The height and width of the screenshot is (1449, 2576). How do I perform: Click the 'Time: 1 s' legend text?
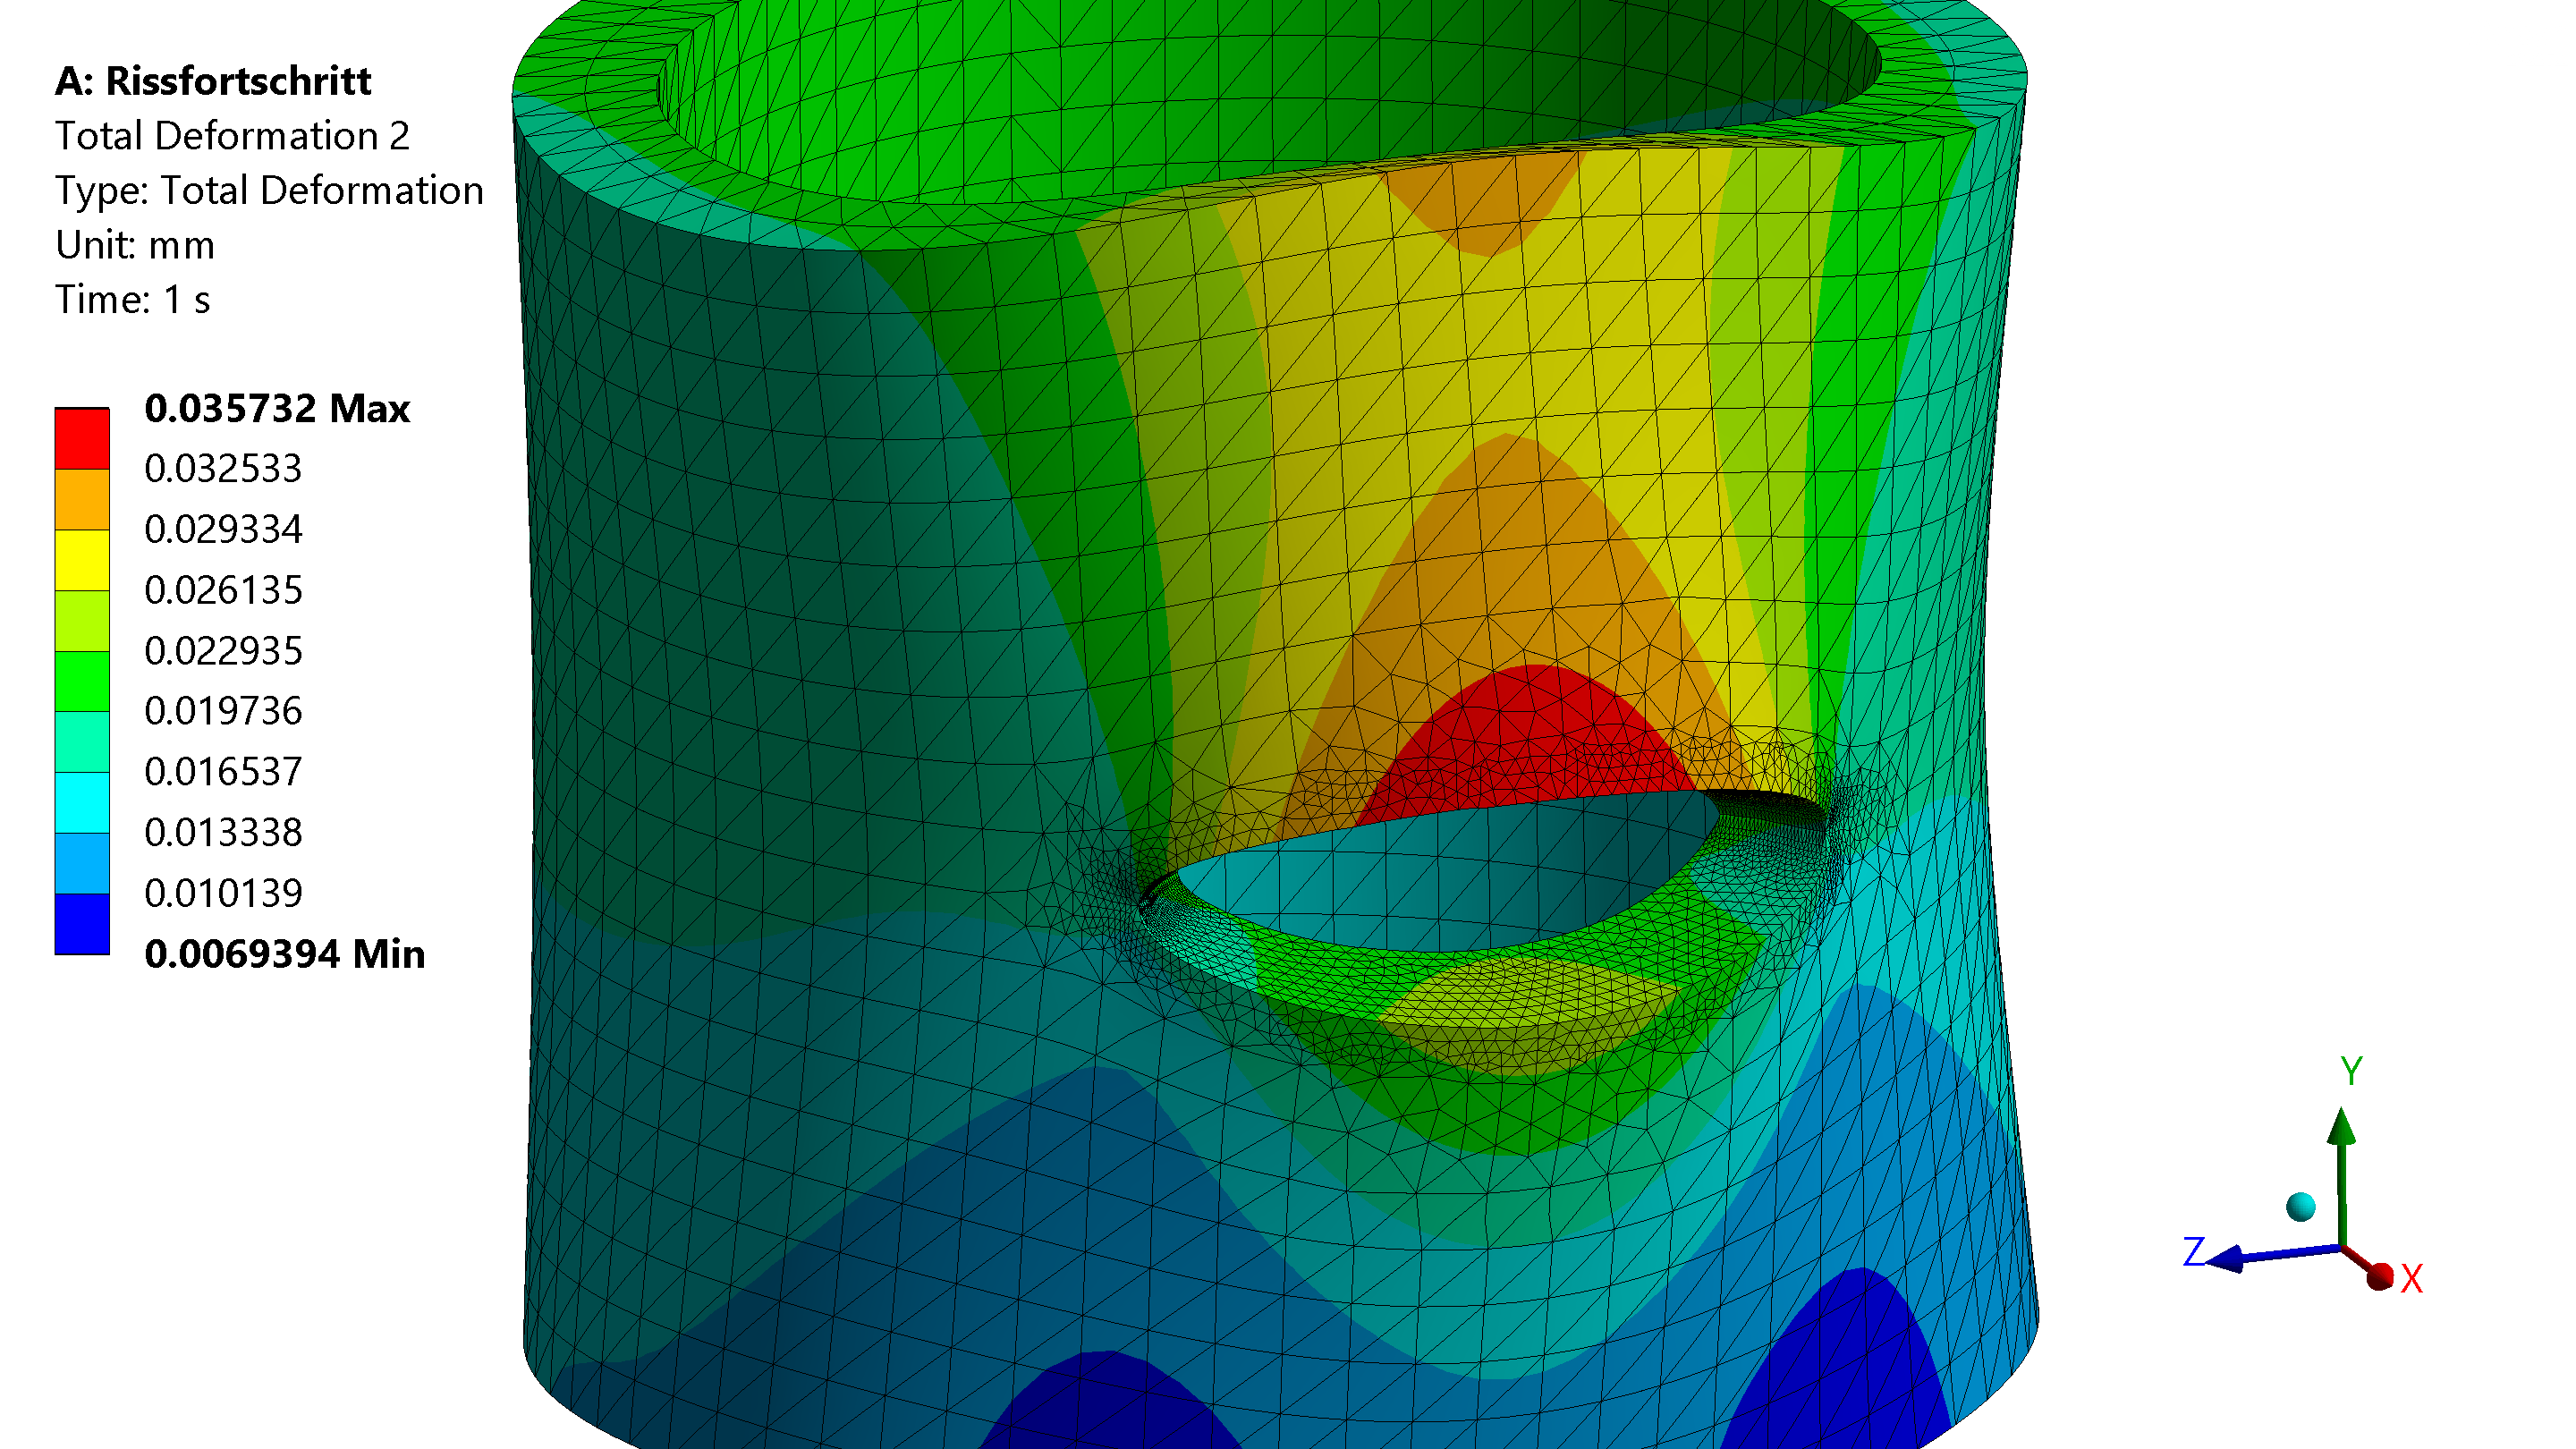click(x=132, y=300)
